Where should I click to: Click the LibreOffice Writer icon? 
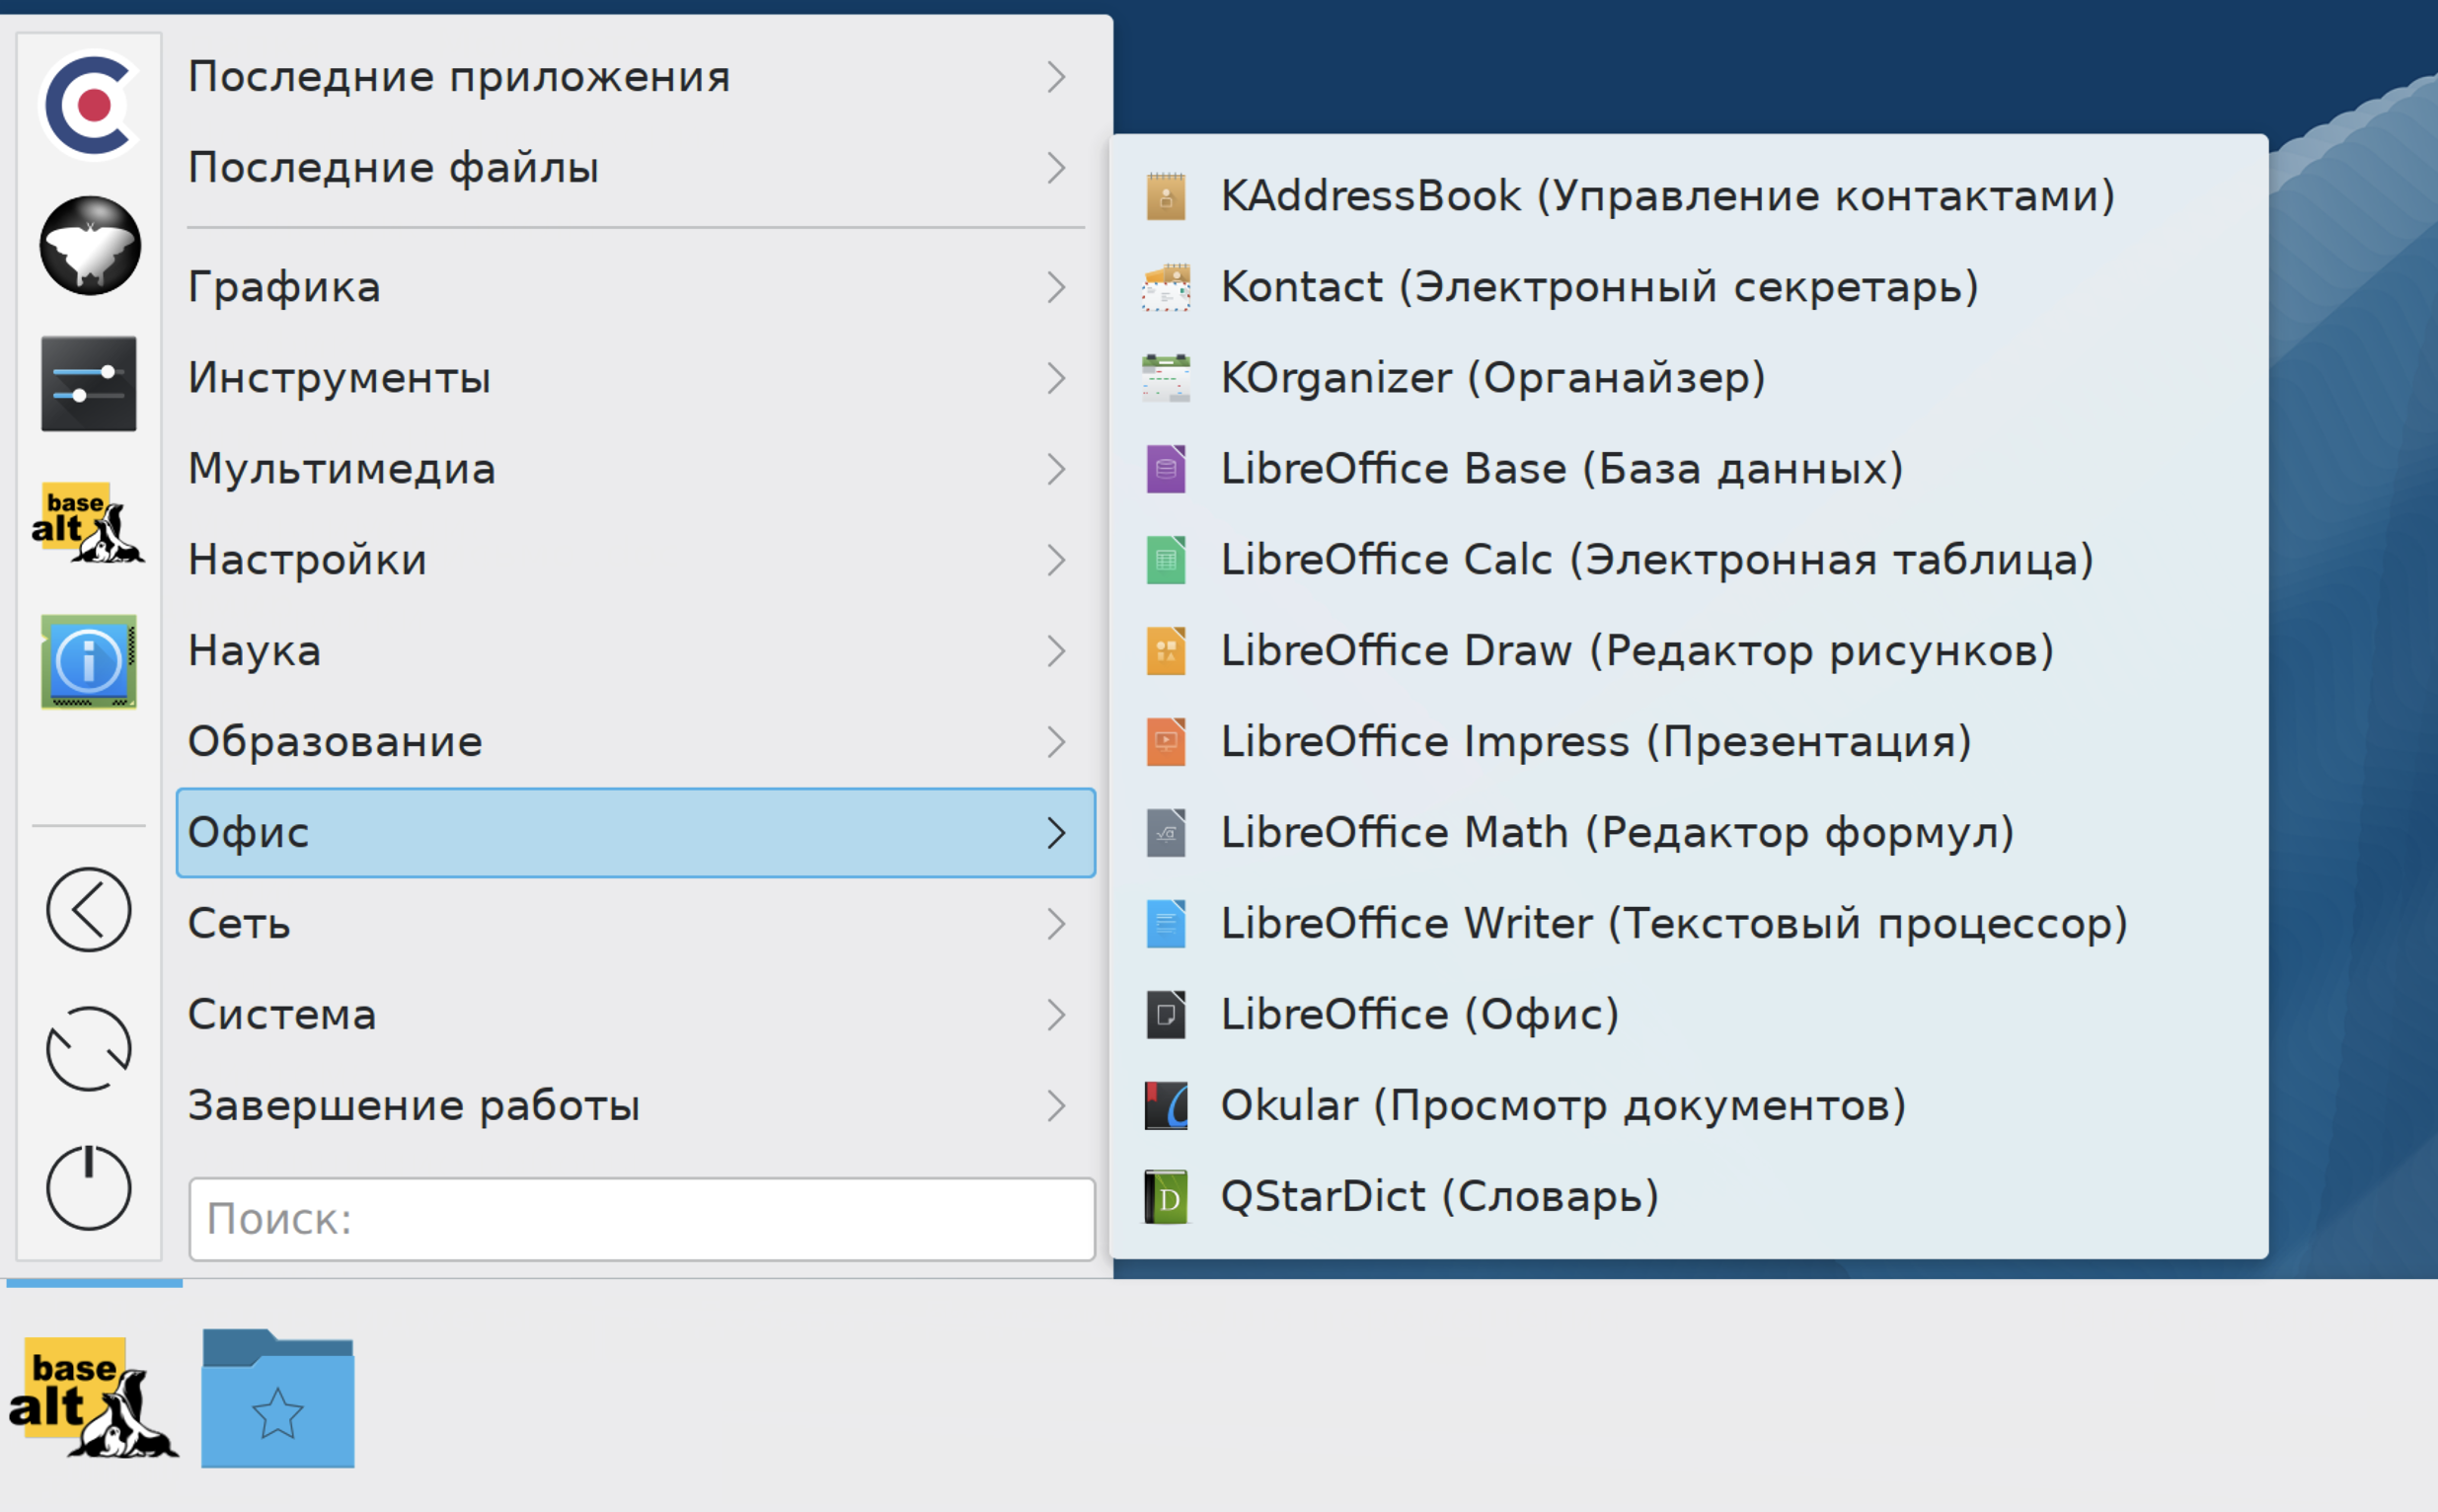pos(1166,924)
